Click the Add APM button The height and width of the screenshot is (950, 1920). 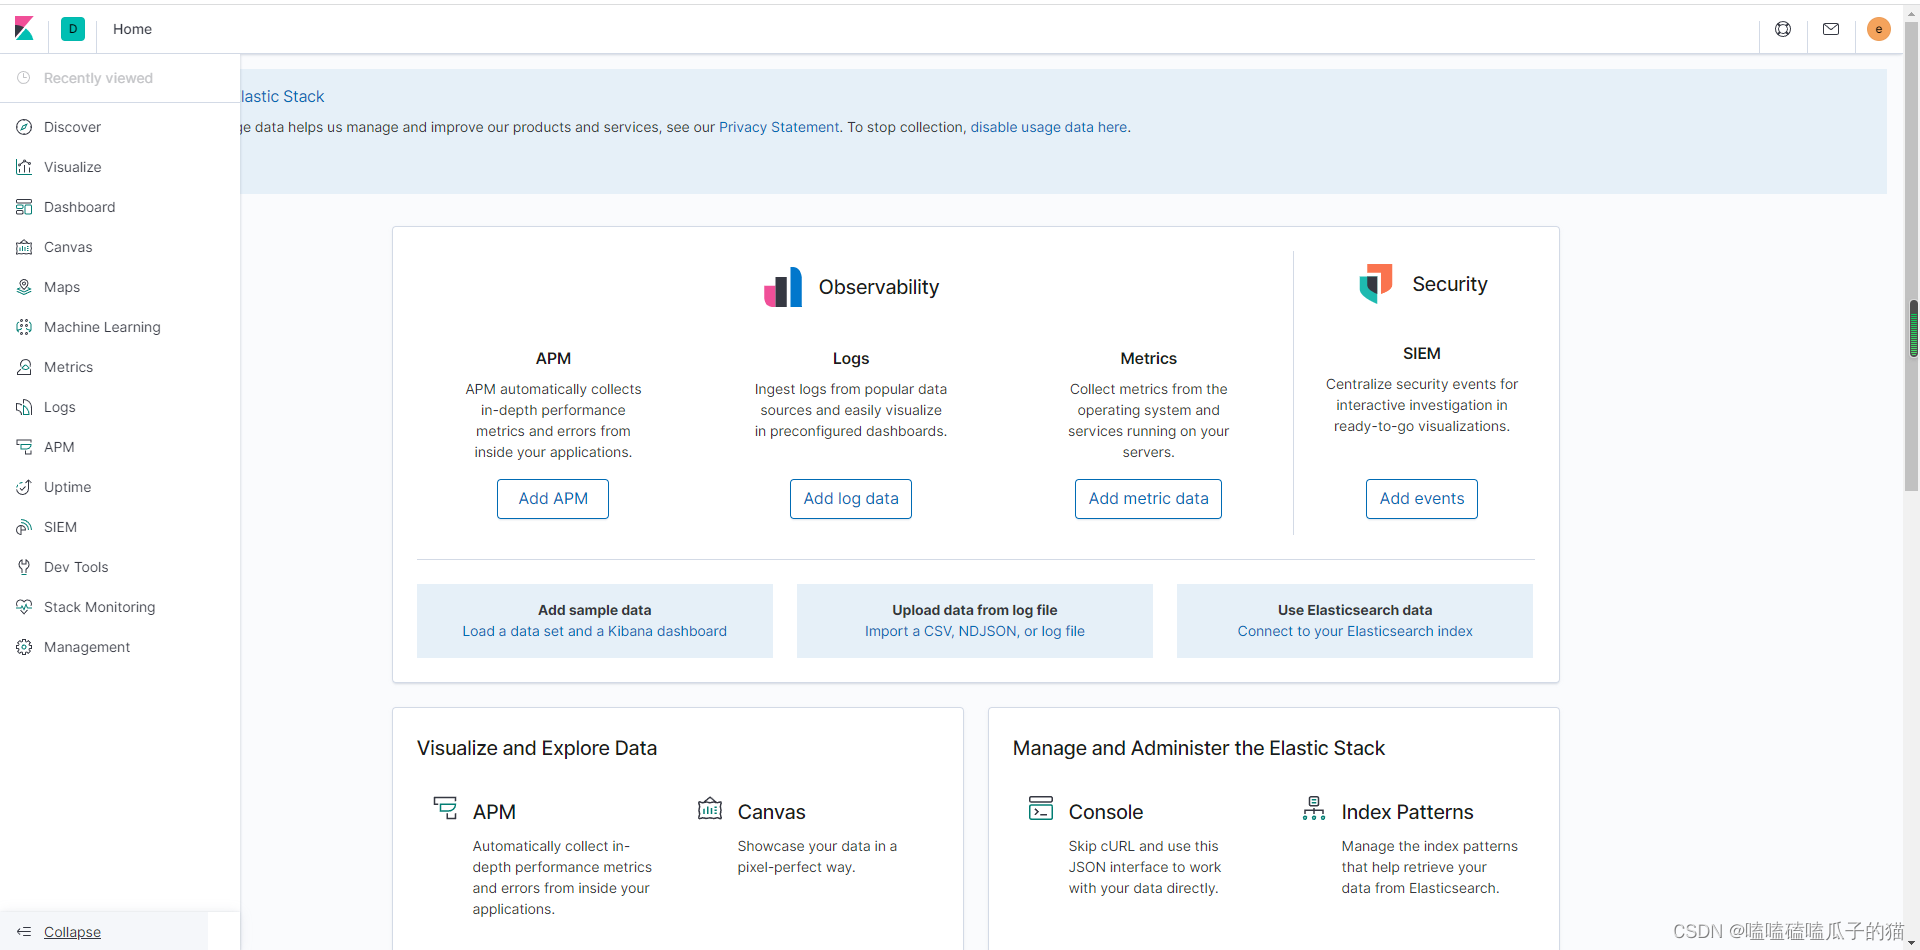pyautogui.click(x=553, y=499)
